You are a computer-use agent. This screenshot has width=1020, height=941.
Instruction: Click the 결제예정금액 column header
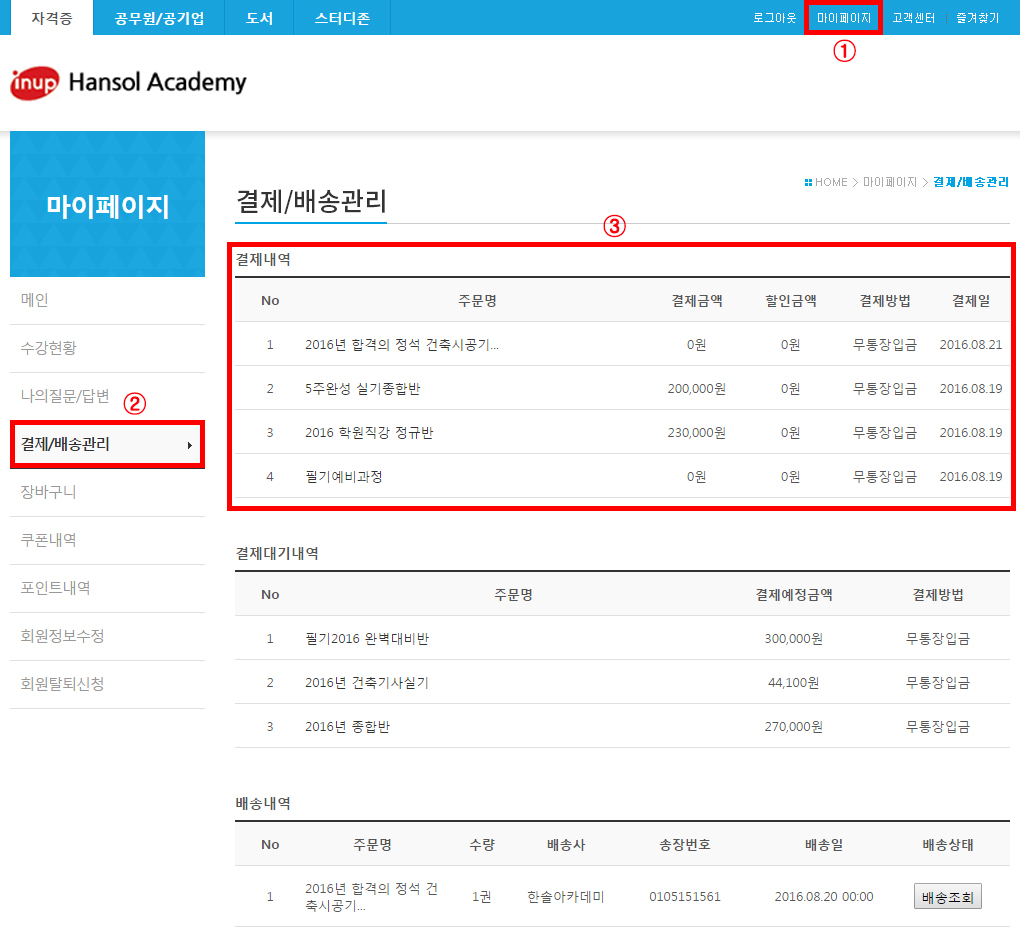click(x=793, y=595)
